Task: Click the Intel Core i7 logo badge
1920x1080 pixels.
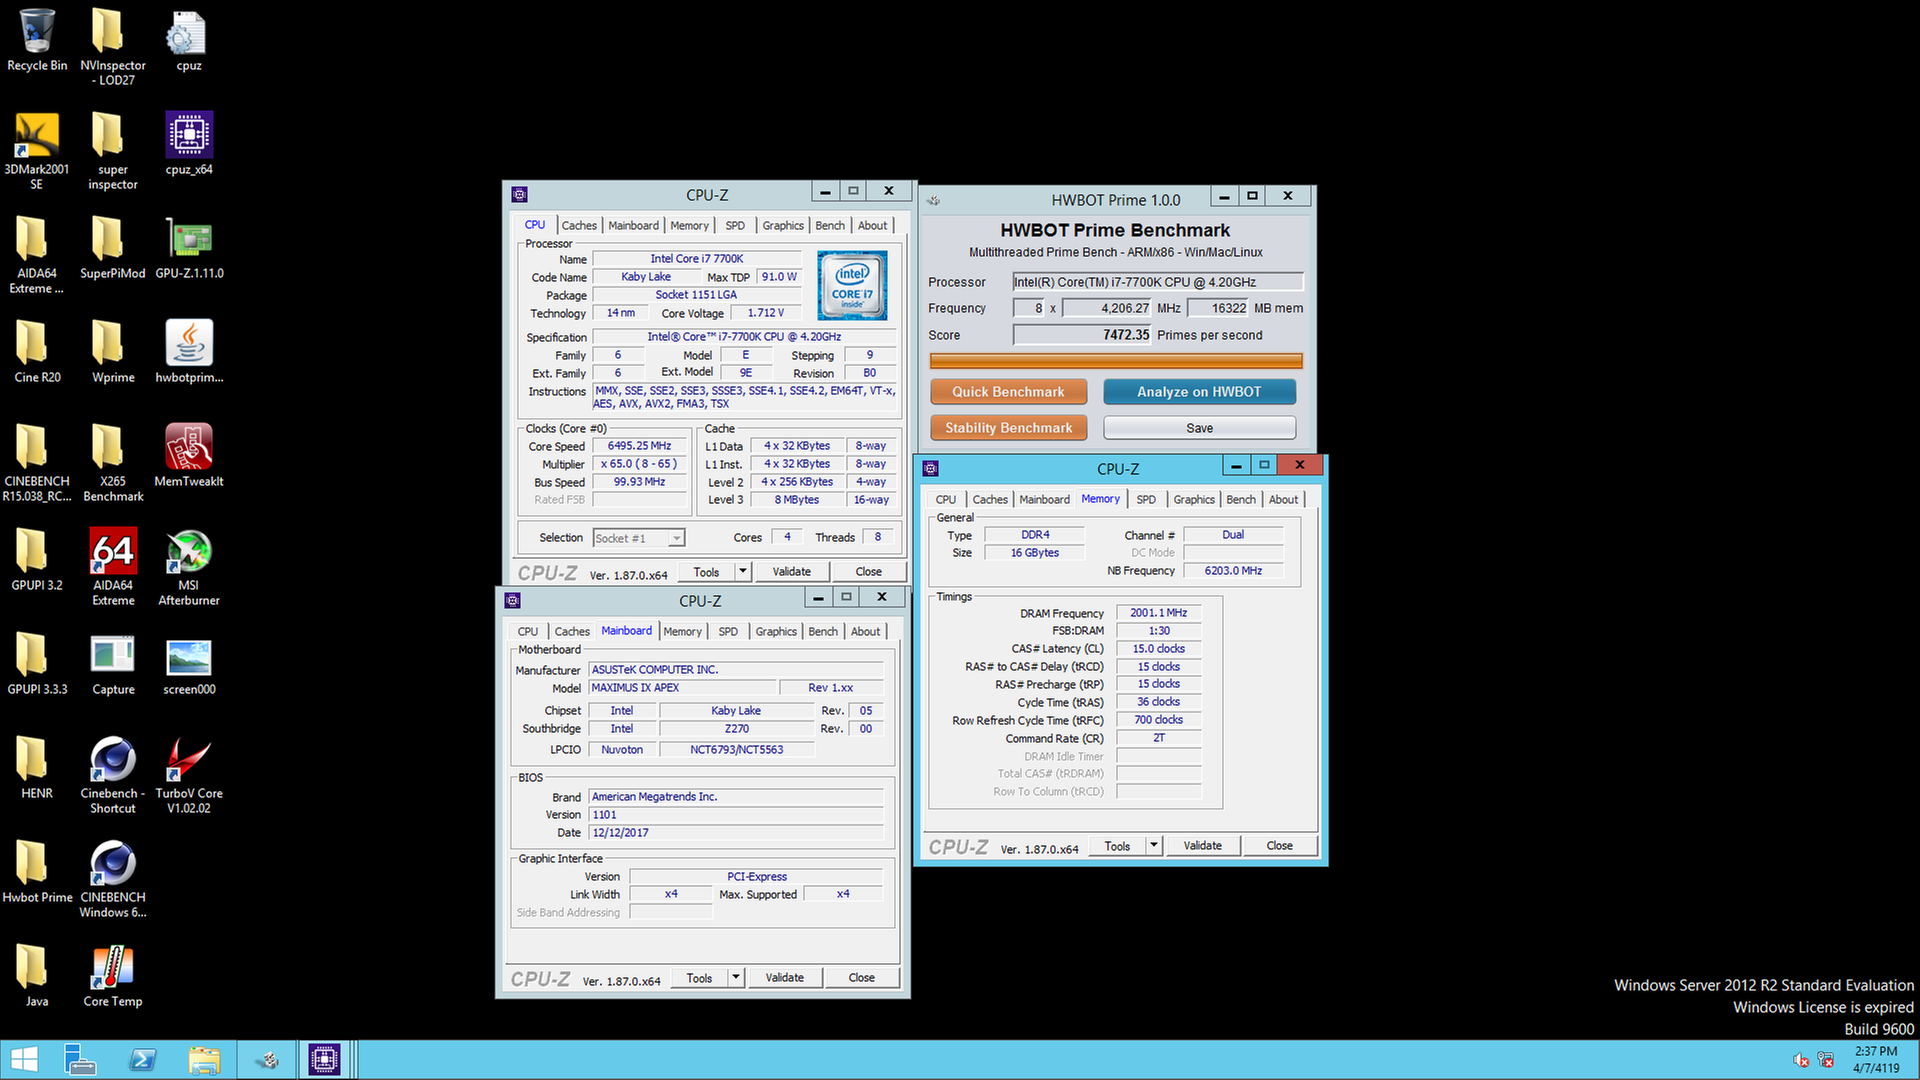Action: click(852, 286)
